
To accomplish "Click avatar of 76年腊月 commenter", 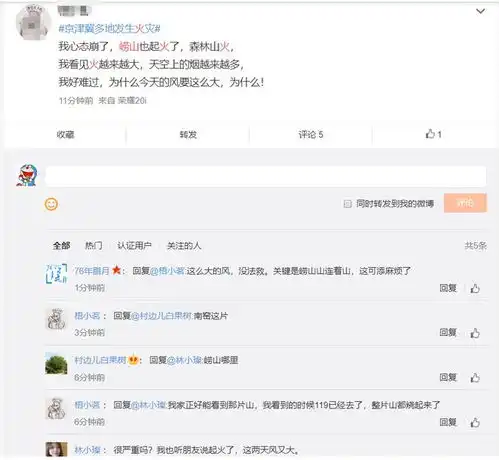I will point(56,274).
